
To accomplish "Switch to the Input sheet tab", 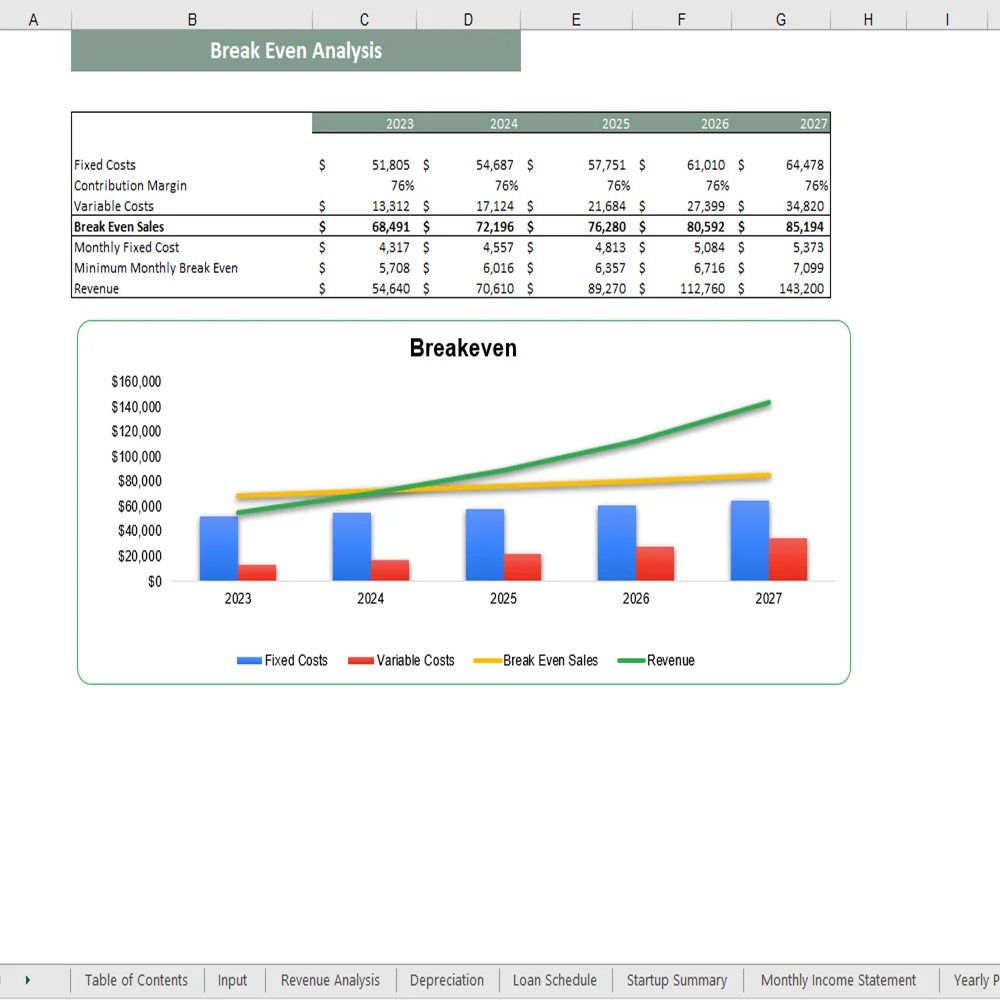I will coord(233,980).
